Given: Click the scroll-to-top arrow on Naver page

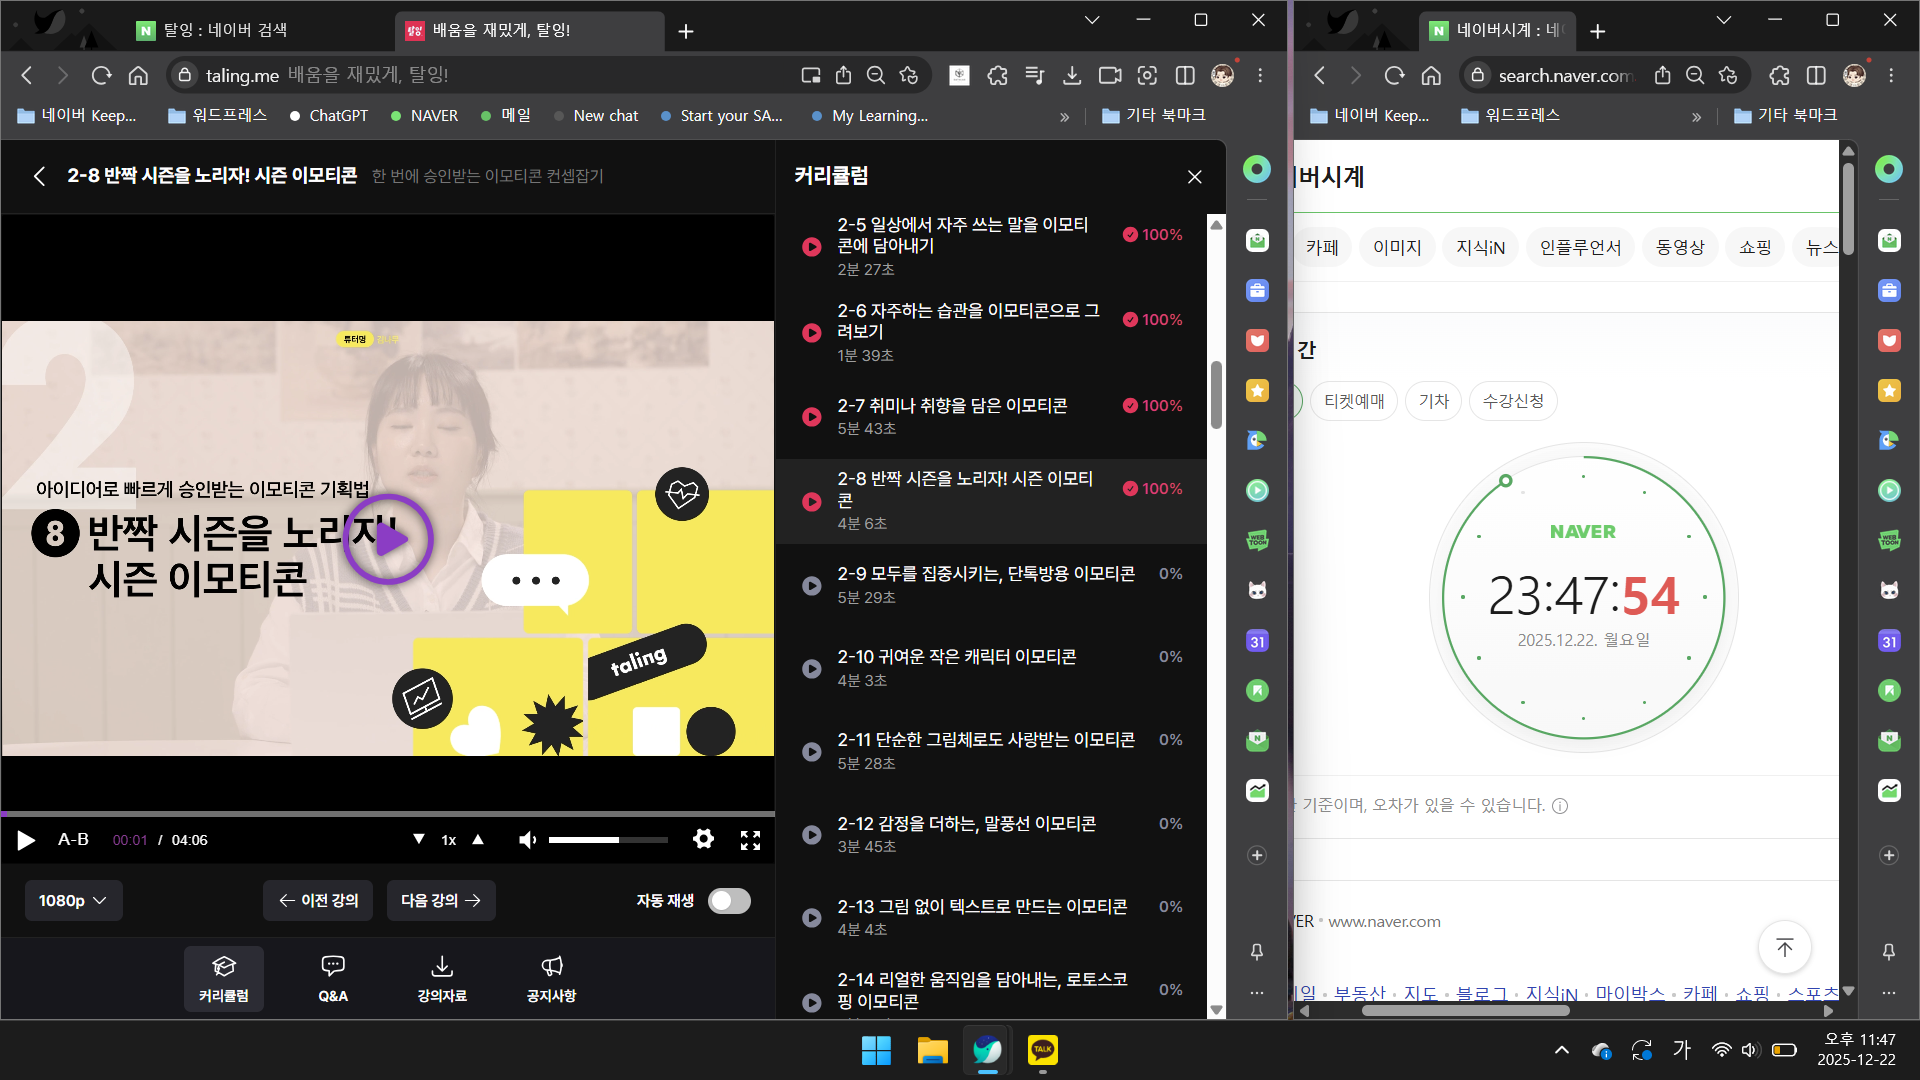Looking at the screenshot, I should tap(1785, 947).
